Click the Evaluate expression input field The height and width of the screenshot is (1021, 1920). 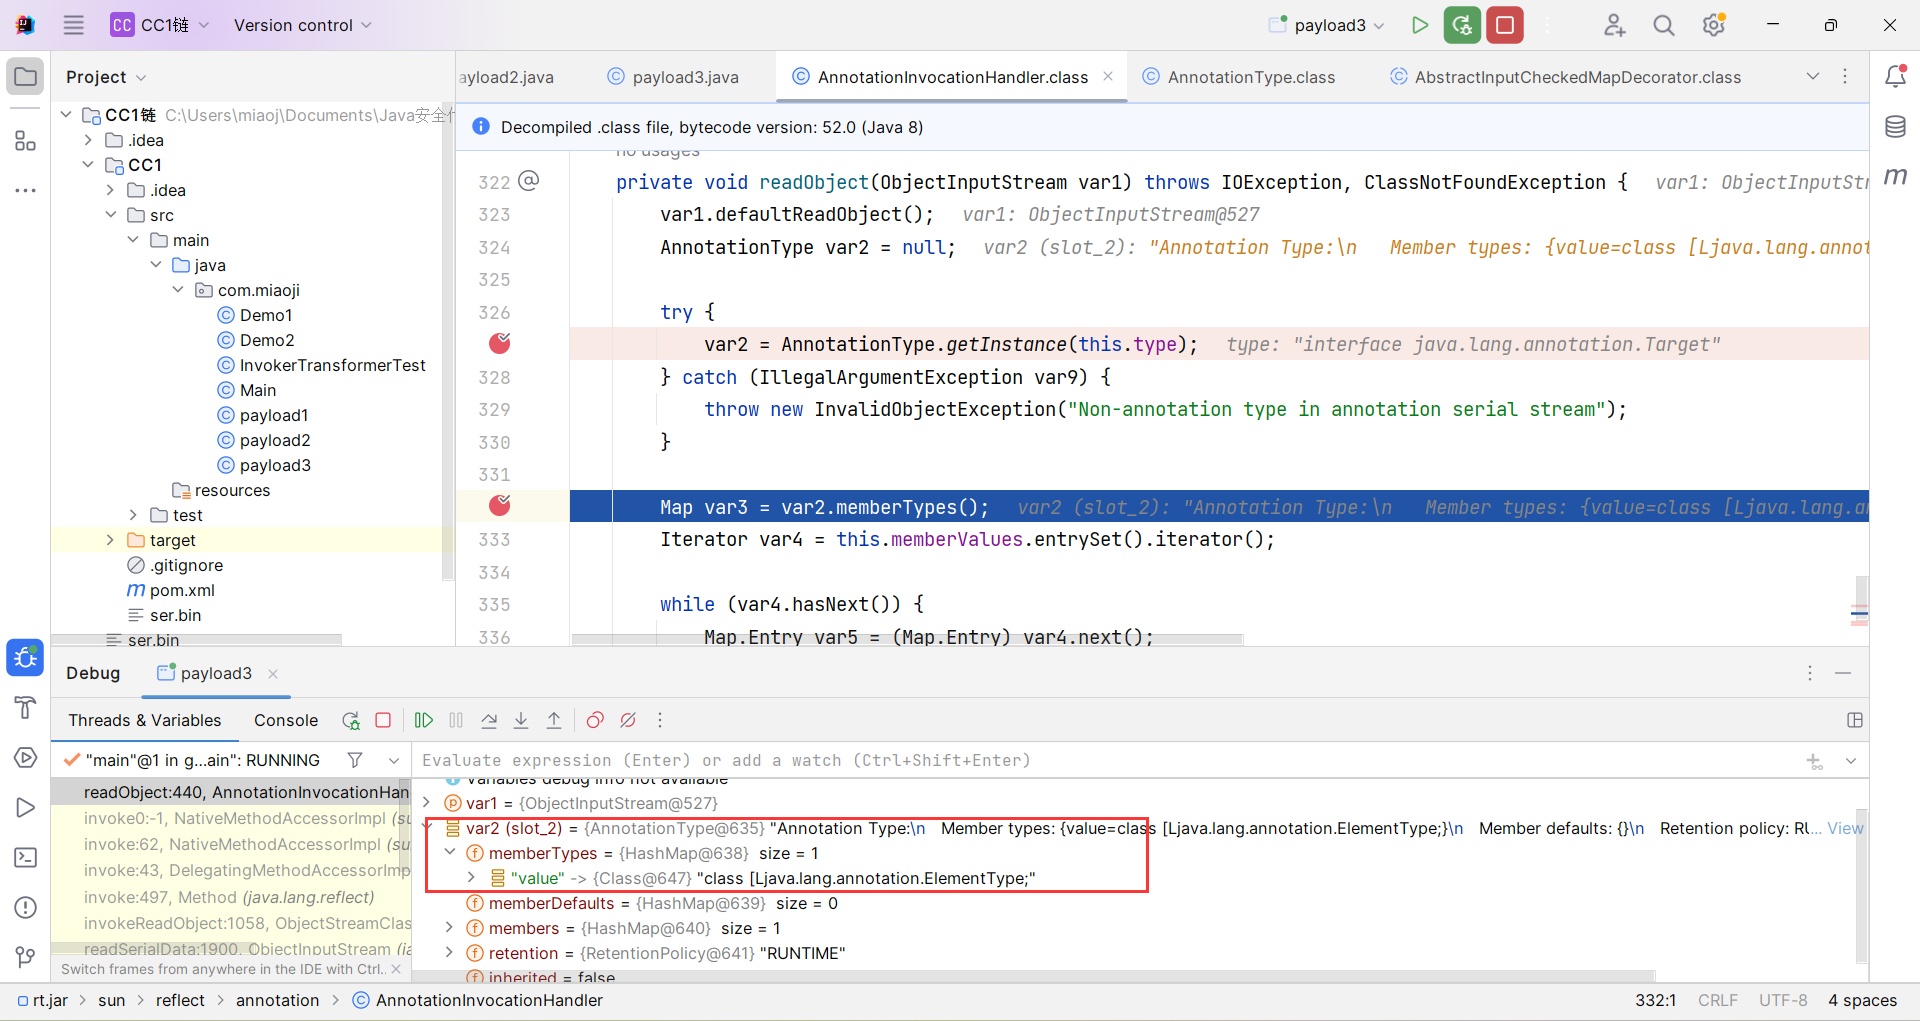(x=1100, y=760)
